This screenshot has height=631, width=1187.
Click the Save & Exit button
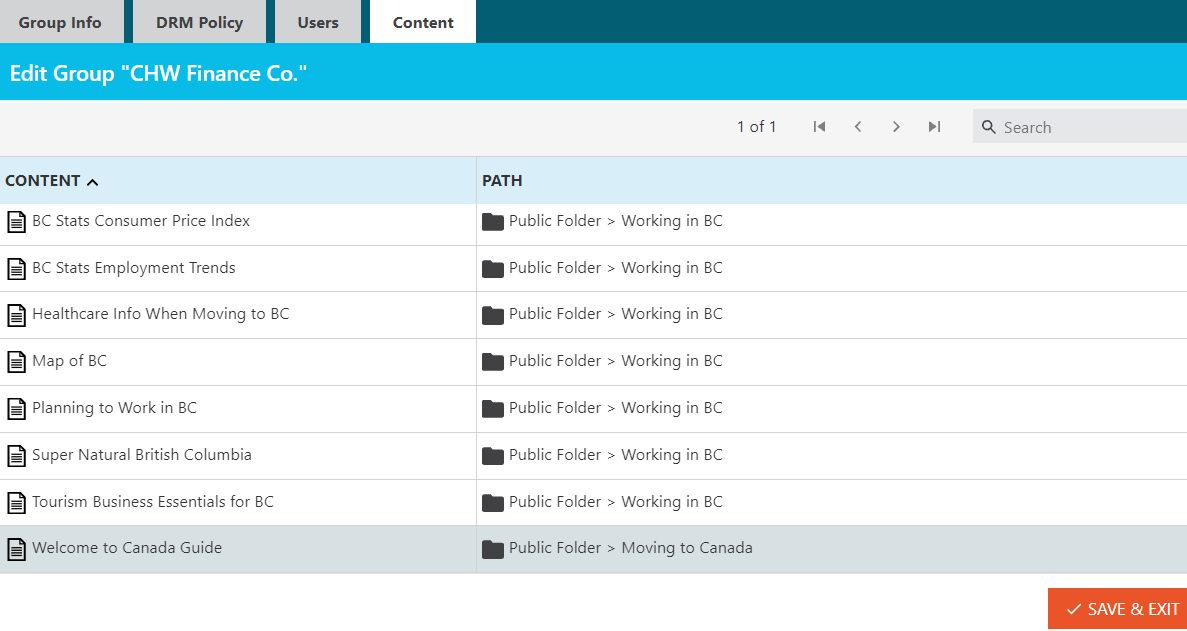(x=1117, y=609)
